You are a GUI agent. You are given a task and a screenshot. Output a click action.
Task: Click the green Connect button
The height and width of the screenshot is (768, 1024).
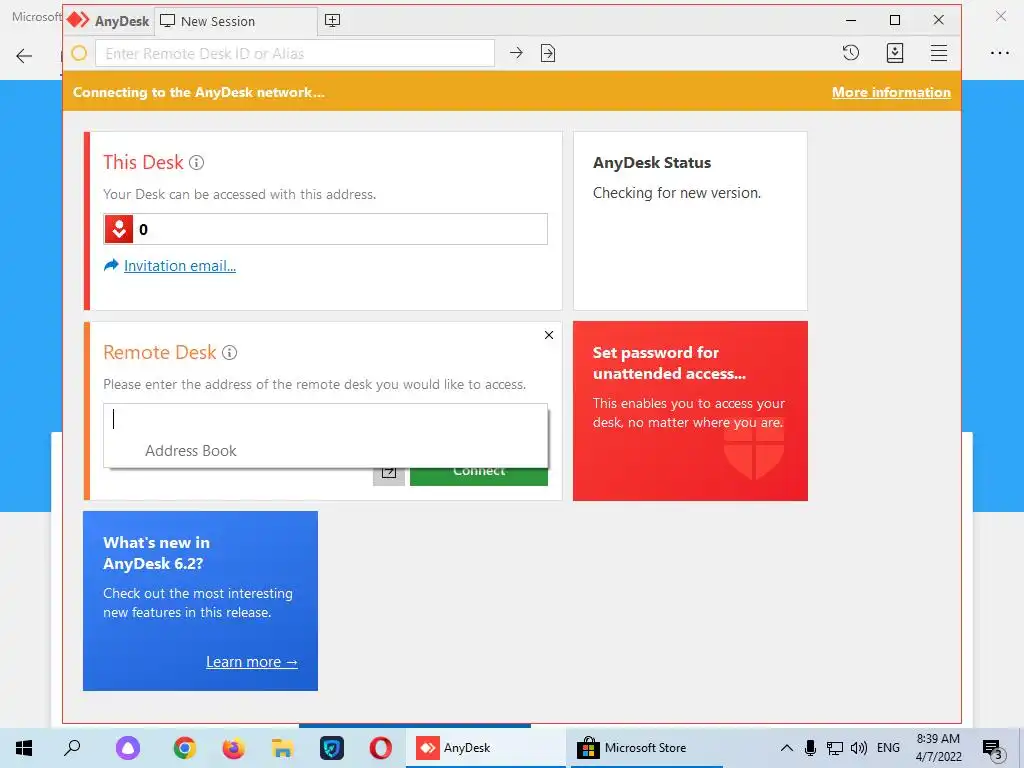pos(479,476)
